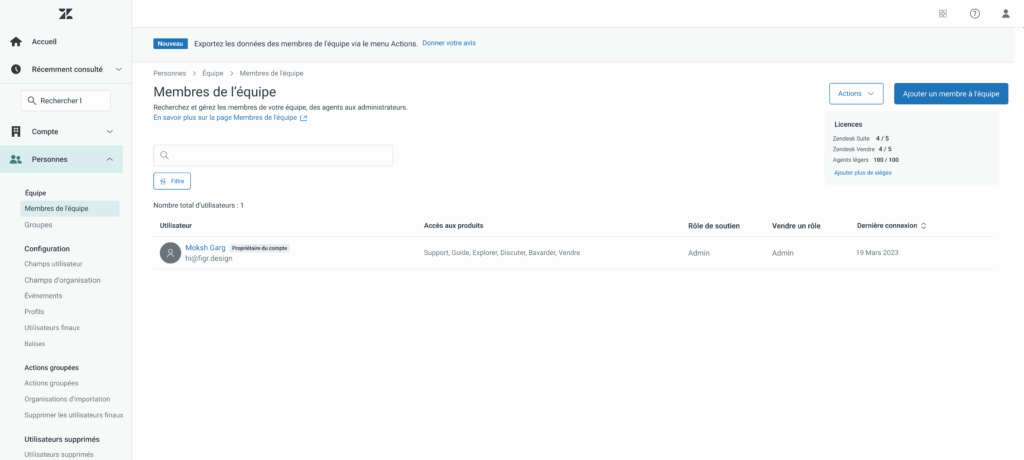Click Équipe breadcrumb
The image size is (1024, 460).
(213, 73)
